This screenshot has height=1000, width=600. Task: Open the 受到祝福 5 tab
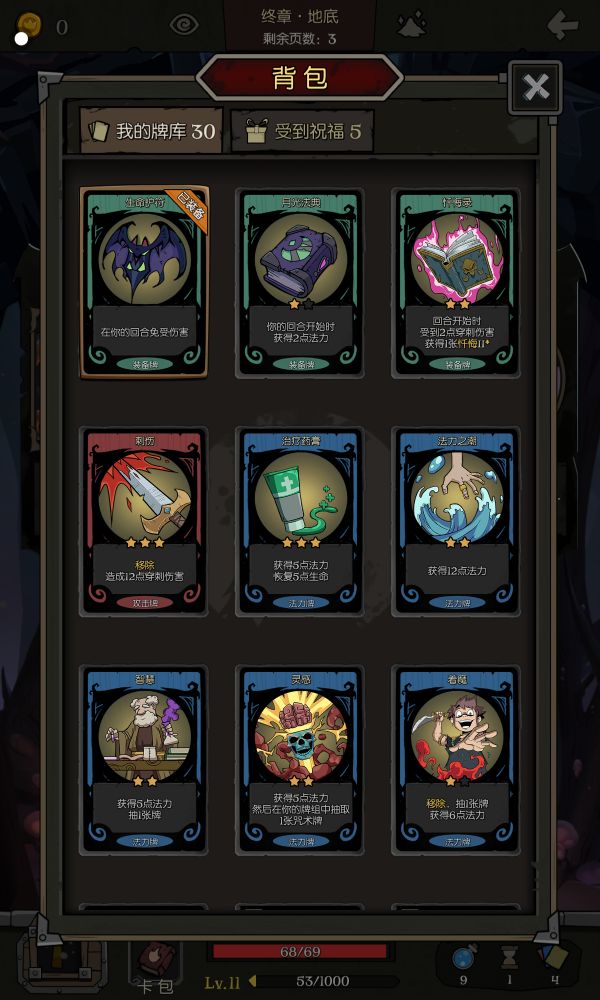point(302,131)
